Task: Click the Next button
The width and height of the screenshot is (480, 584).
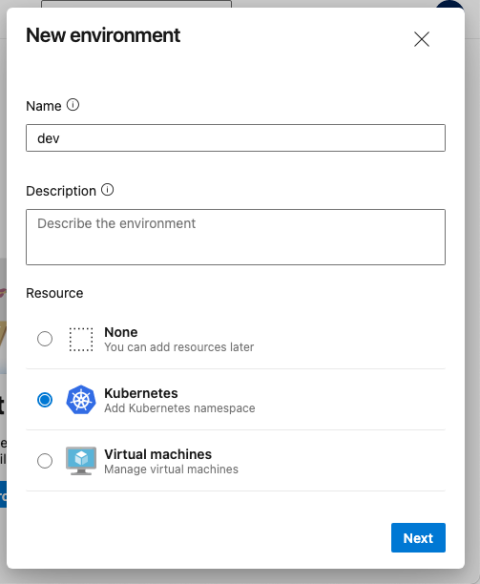Action: click(x=418, y=538)
